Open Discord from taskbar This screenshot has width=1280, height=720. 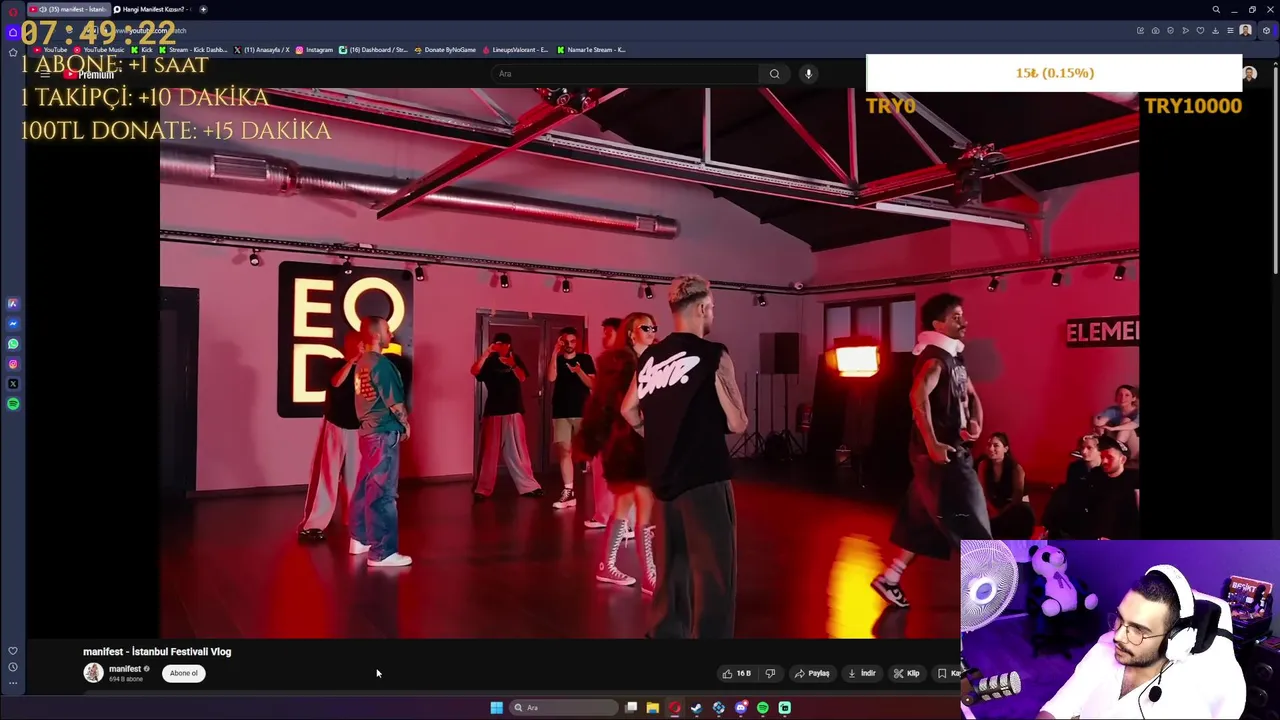(x=741, y=708)
